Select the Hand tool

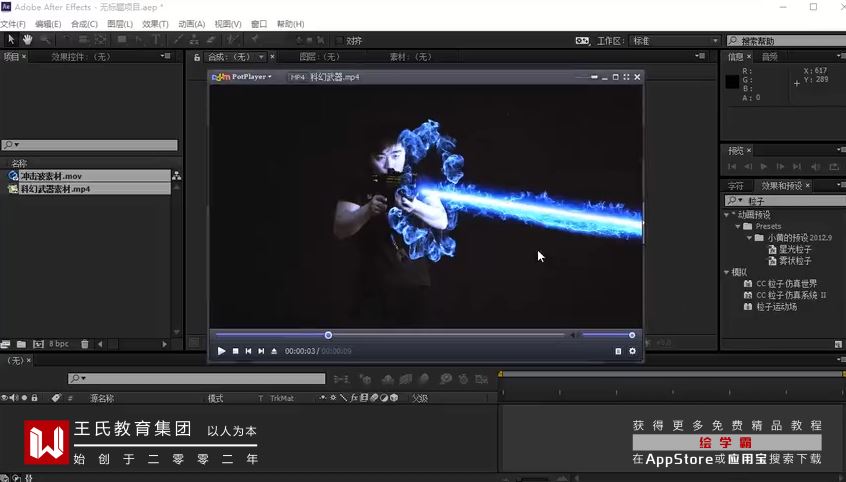(x=28, y=39)
